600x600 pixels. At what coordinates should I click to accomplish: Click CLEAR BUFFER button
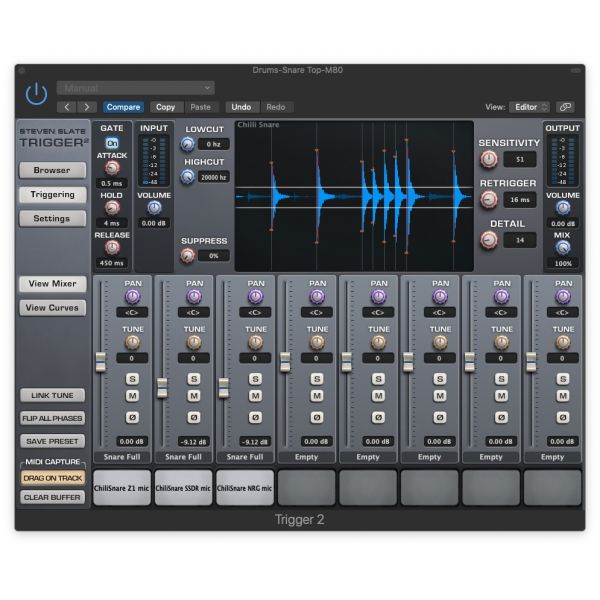pyautogui.click(x=52, y=497)
